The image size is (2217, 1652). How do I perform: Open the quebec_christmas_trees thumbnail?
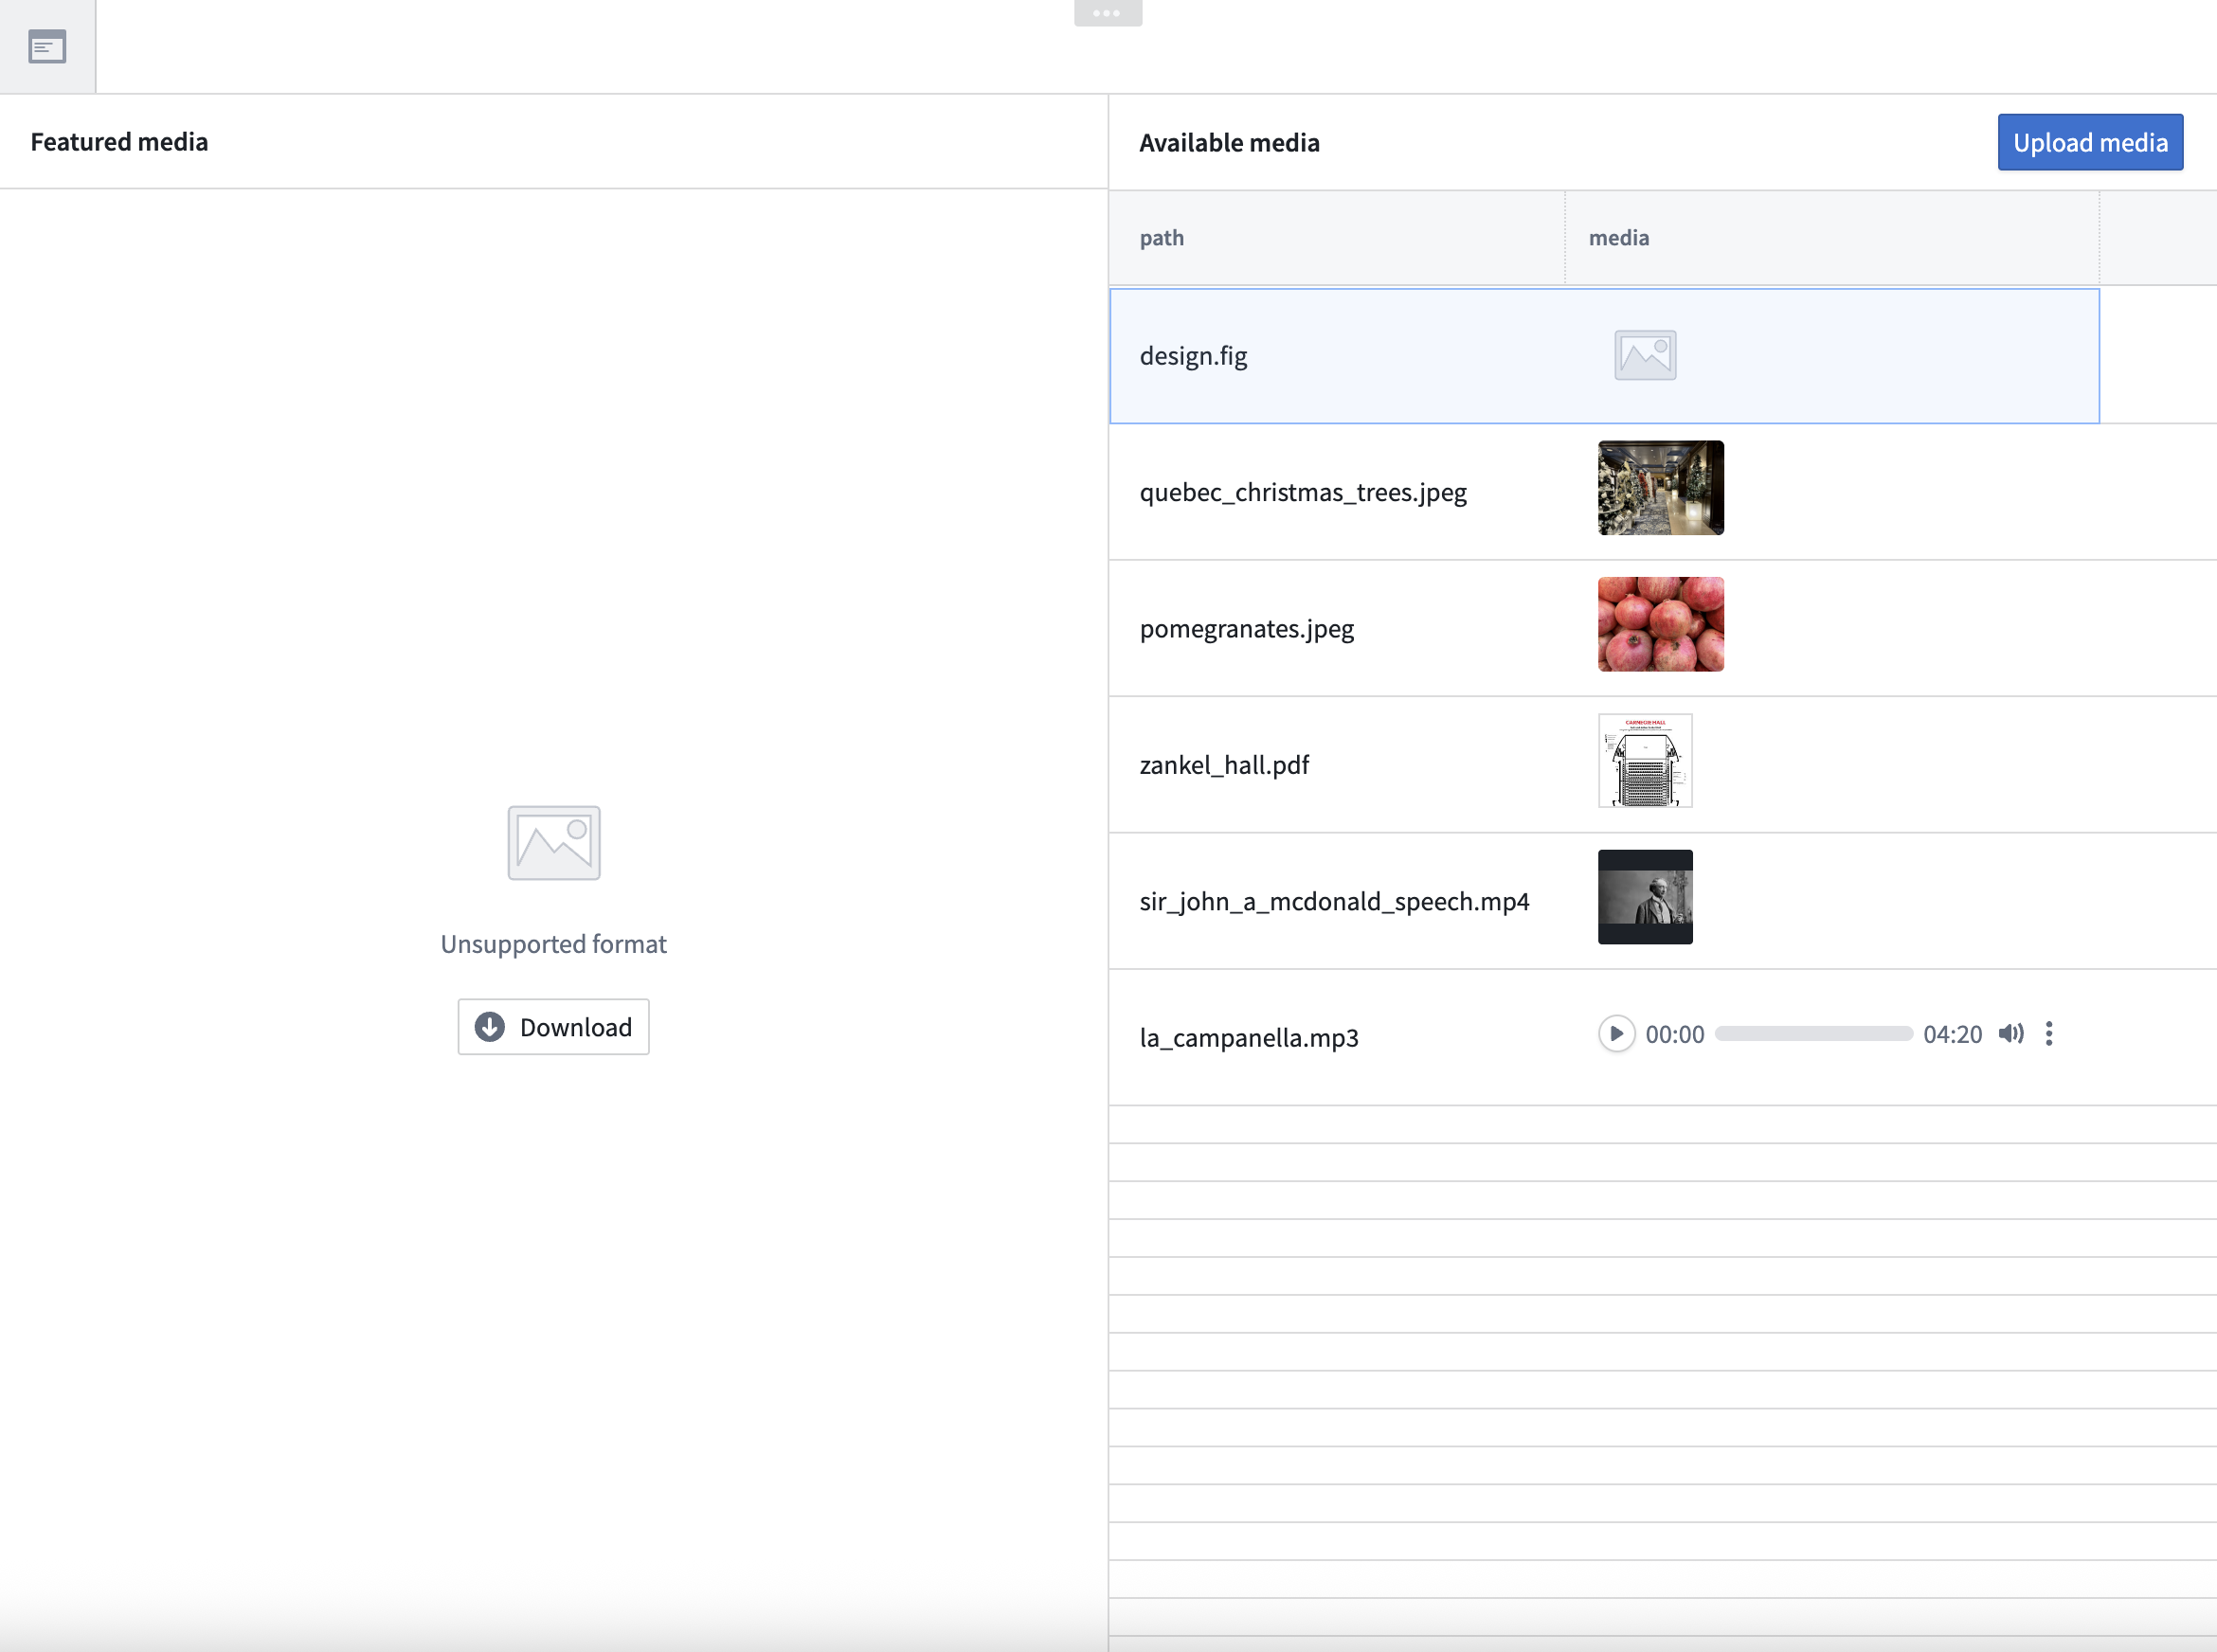click(x=1660, y=488)
